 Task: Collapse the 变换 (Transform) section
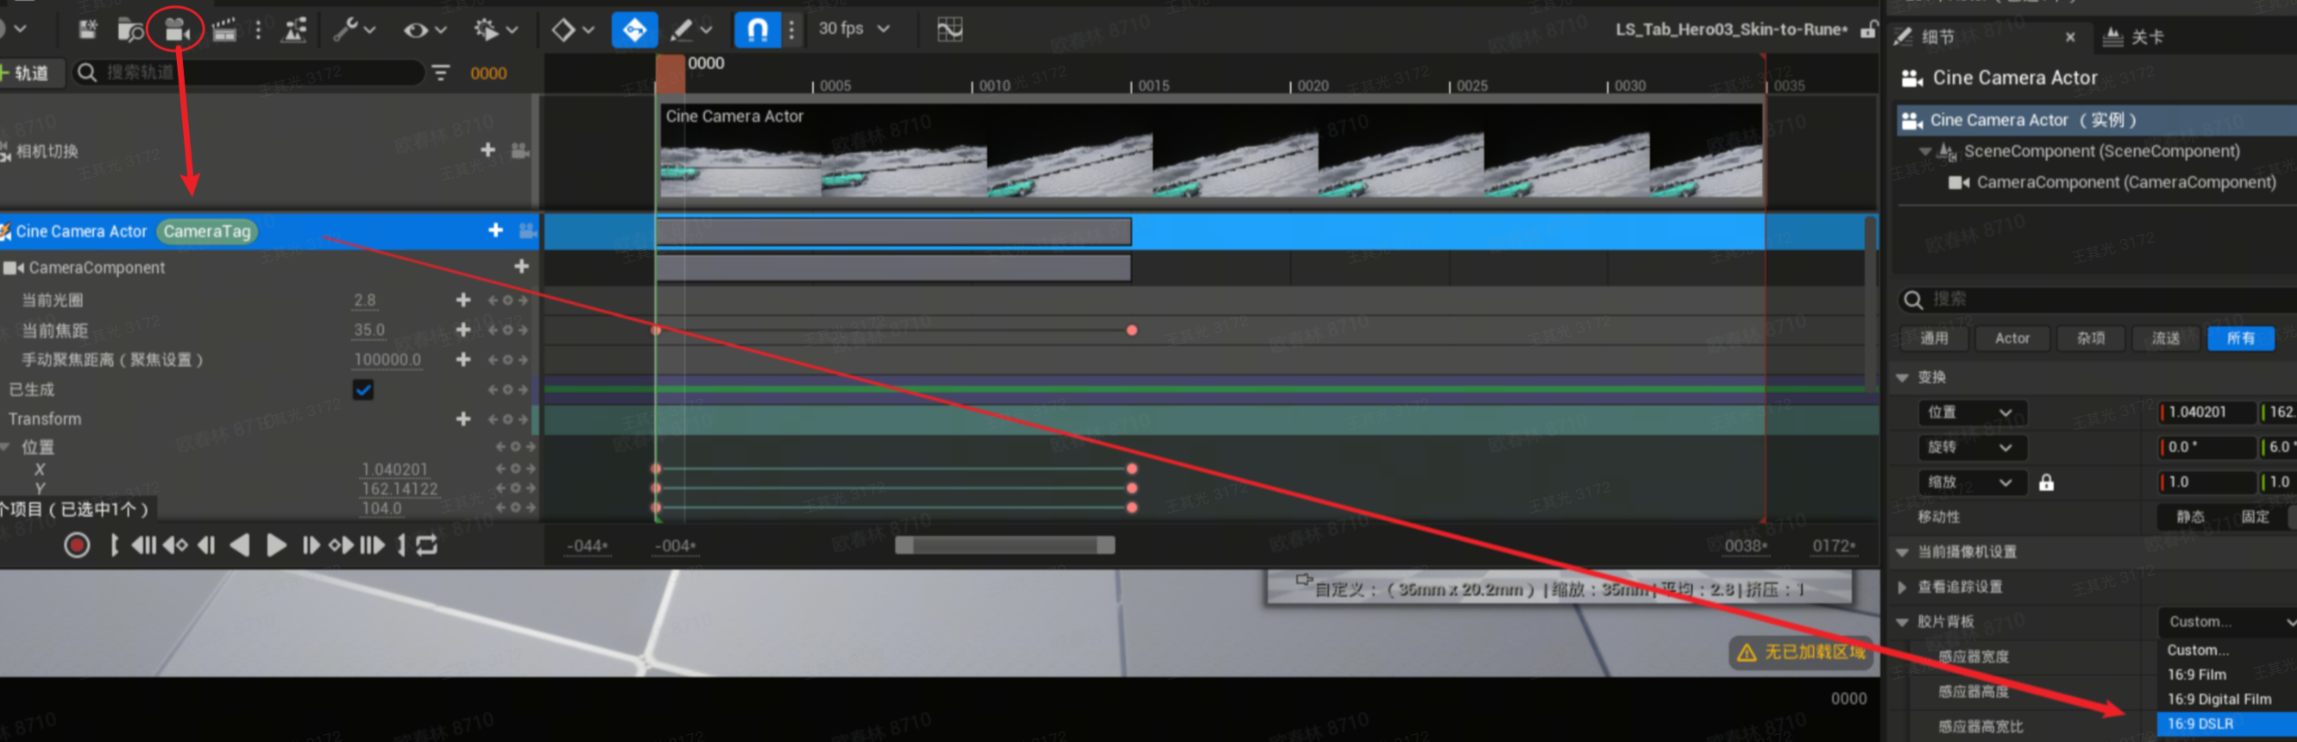tap(1902, 377)
